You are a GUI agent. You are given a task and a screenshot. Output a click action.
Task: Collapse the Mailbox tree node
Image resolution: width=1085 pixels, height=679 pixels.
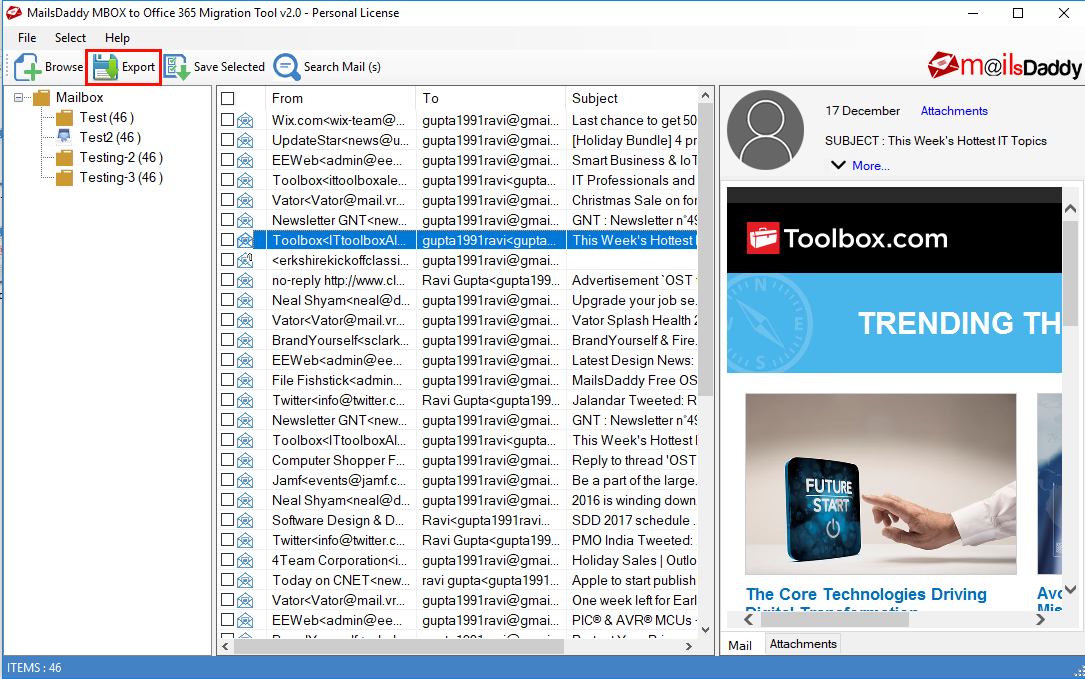point(19,98)
